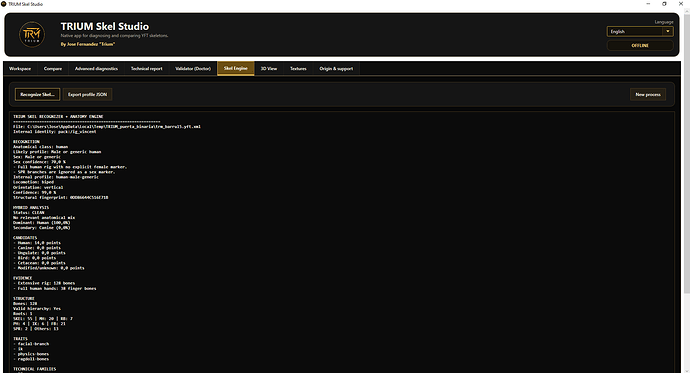
Task: Open the Validator (Doctor) tab
Action: pos(193,69)
